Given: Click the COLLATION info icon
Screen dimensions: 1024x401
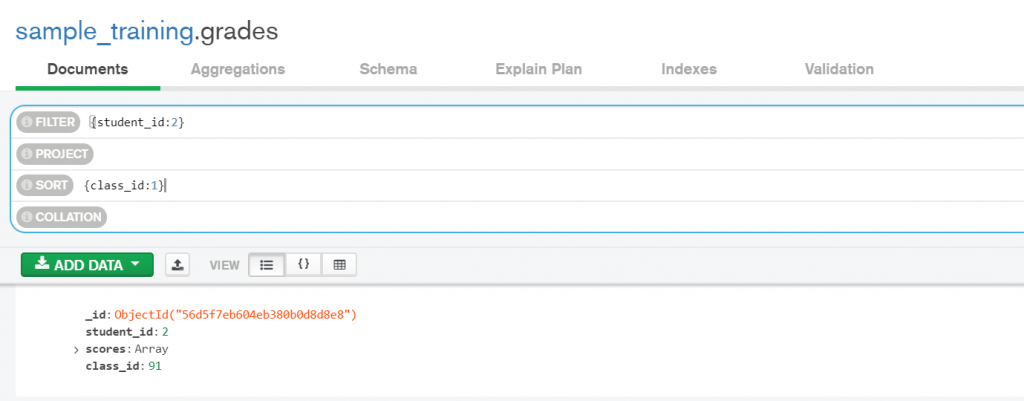Looking at the screenshot, I should (x=27, y=217).
